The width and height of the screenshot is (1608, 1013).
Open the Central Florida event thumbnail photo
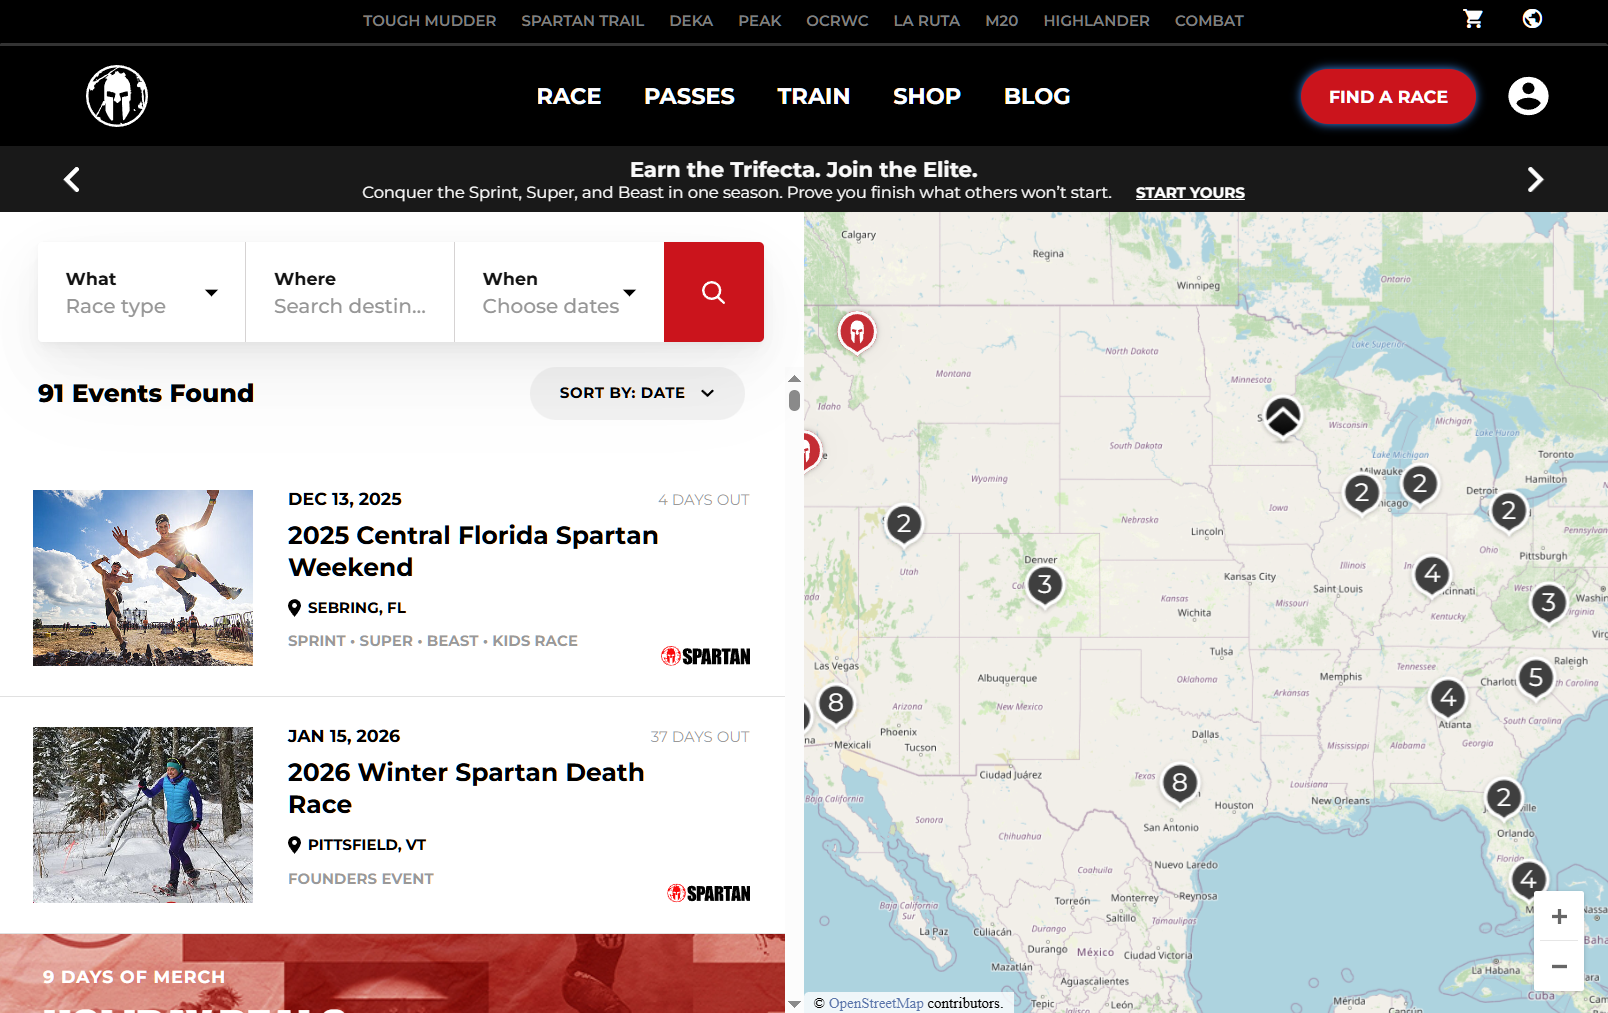tap(143, 578)
